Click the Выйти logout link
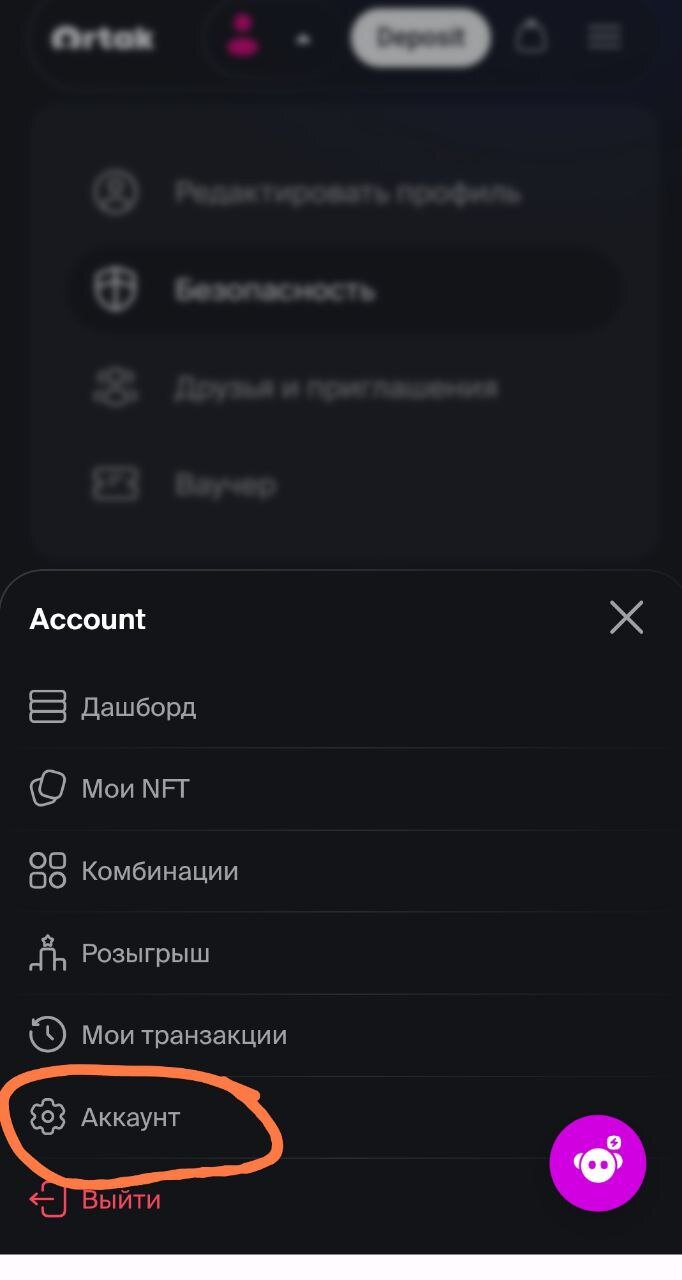 pos(121,1199)
